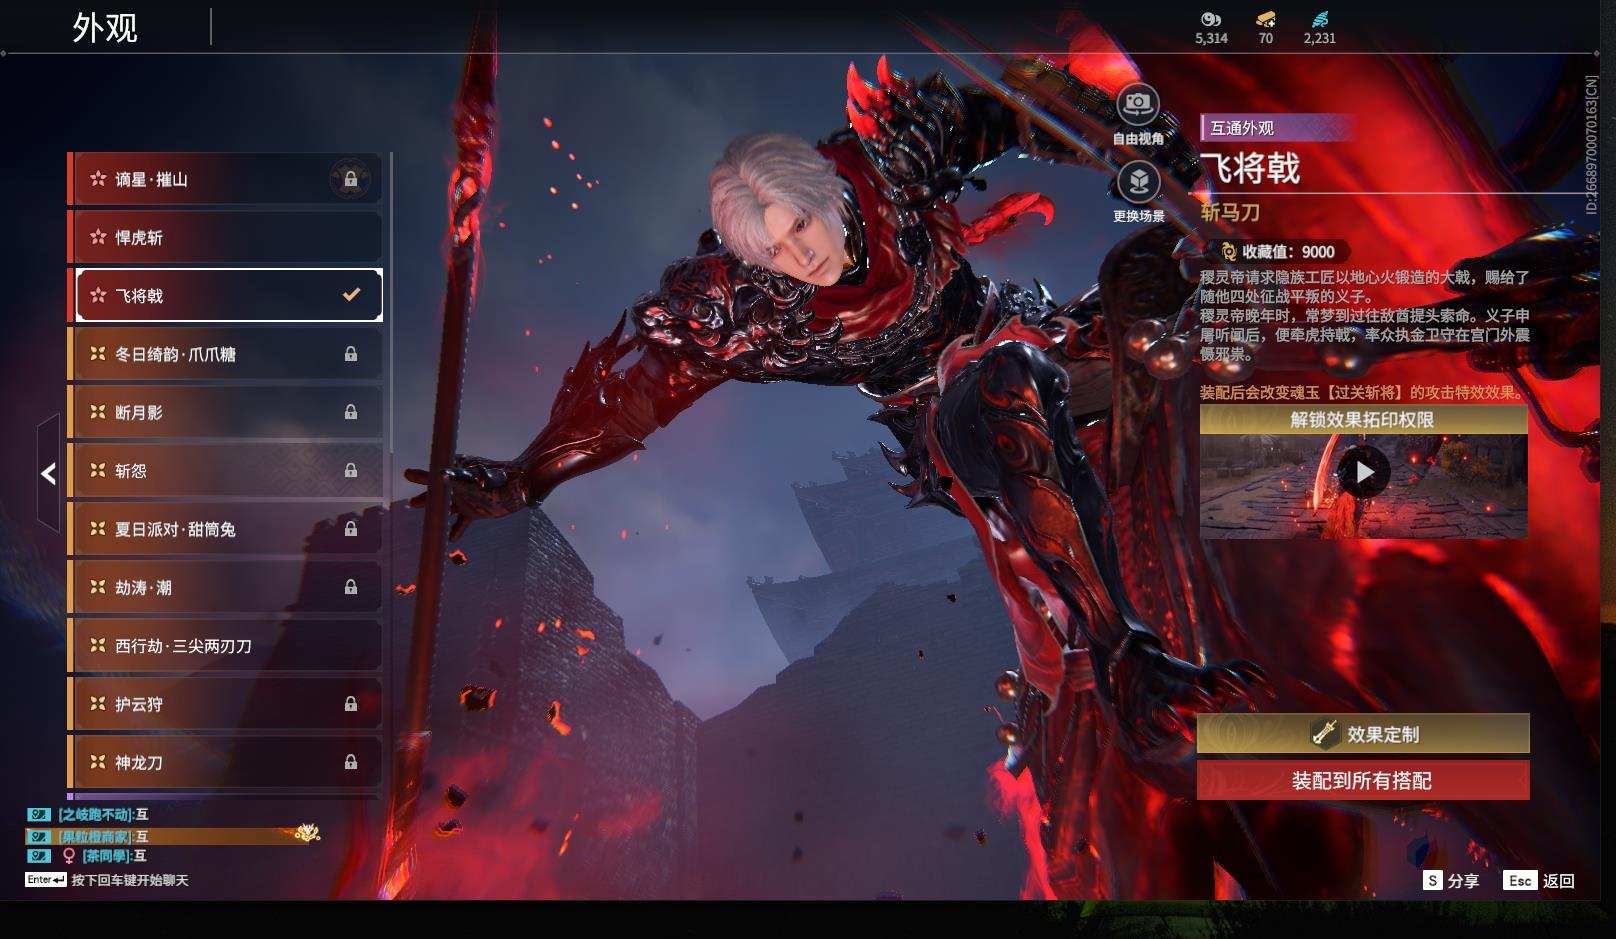Click the star icon on 悍虎斩 row
This screenshot has height=939, width=1616.
point(98,237)
